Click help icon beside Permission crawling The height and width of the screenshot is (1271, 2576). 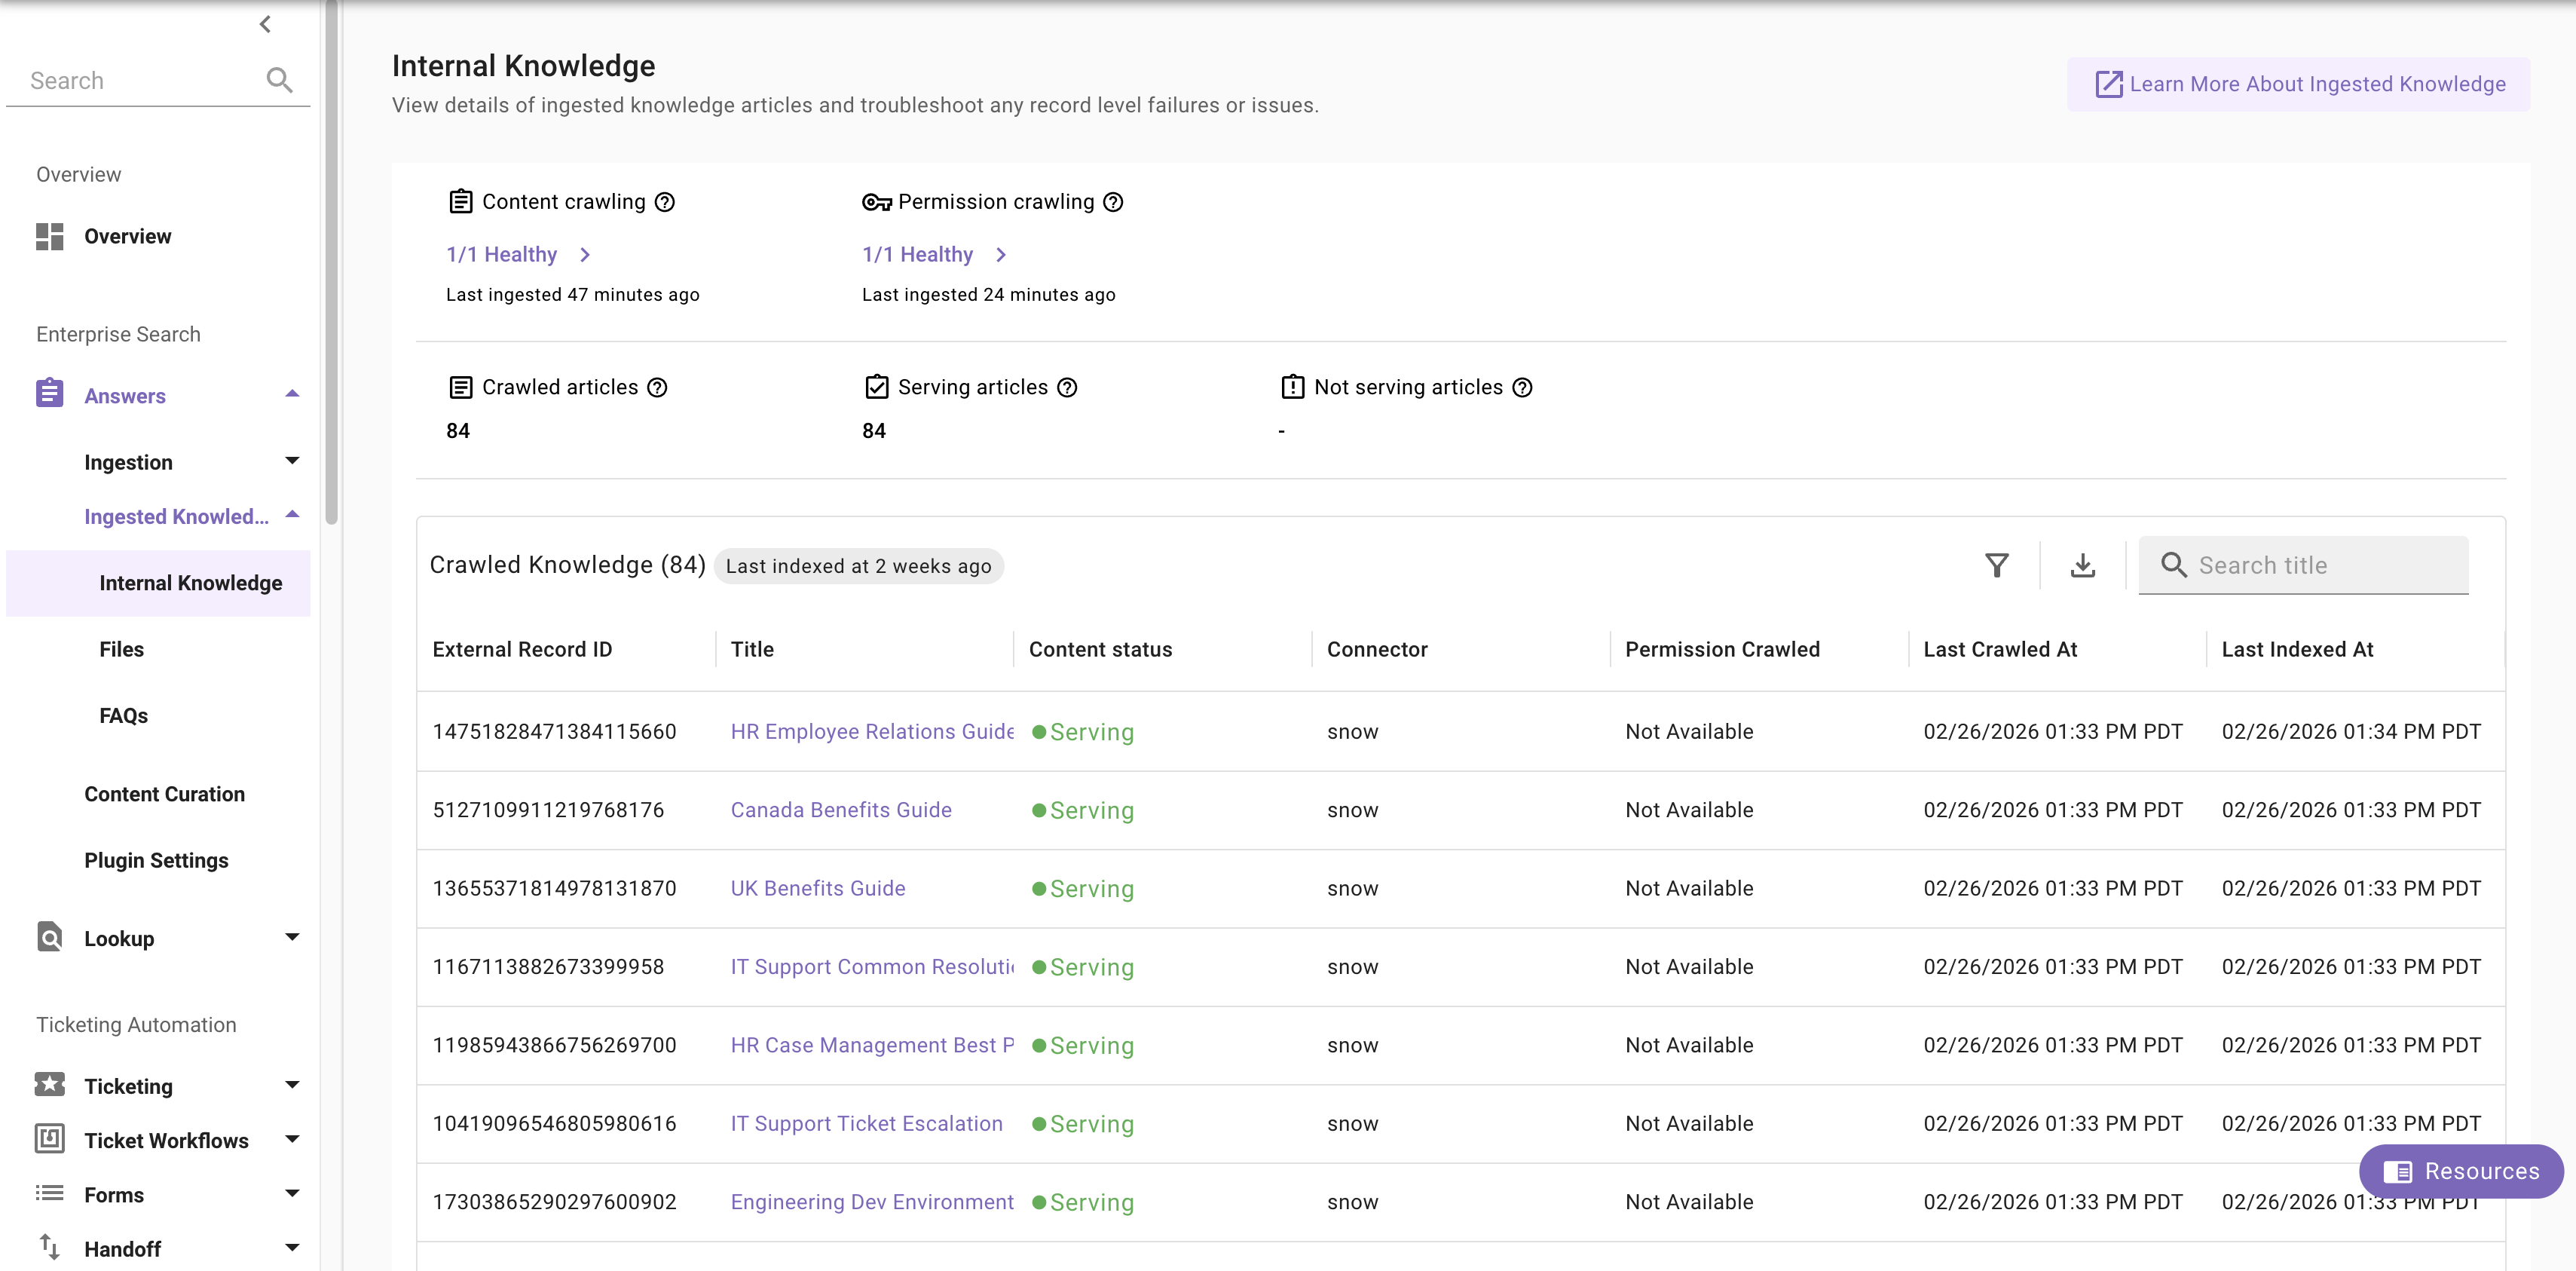tap(1113, 202)
